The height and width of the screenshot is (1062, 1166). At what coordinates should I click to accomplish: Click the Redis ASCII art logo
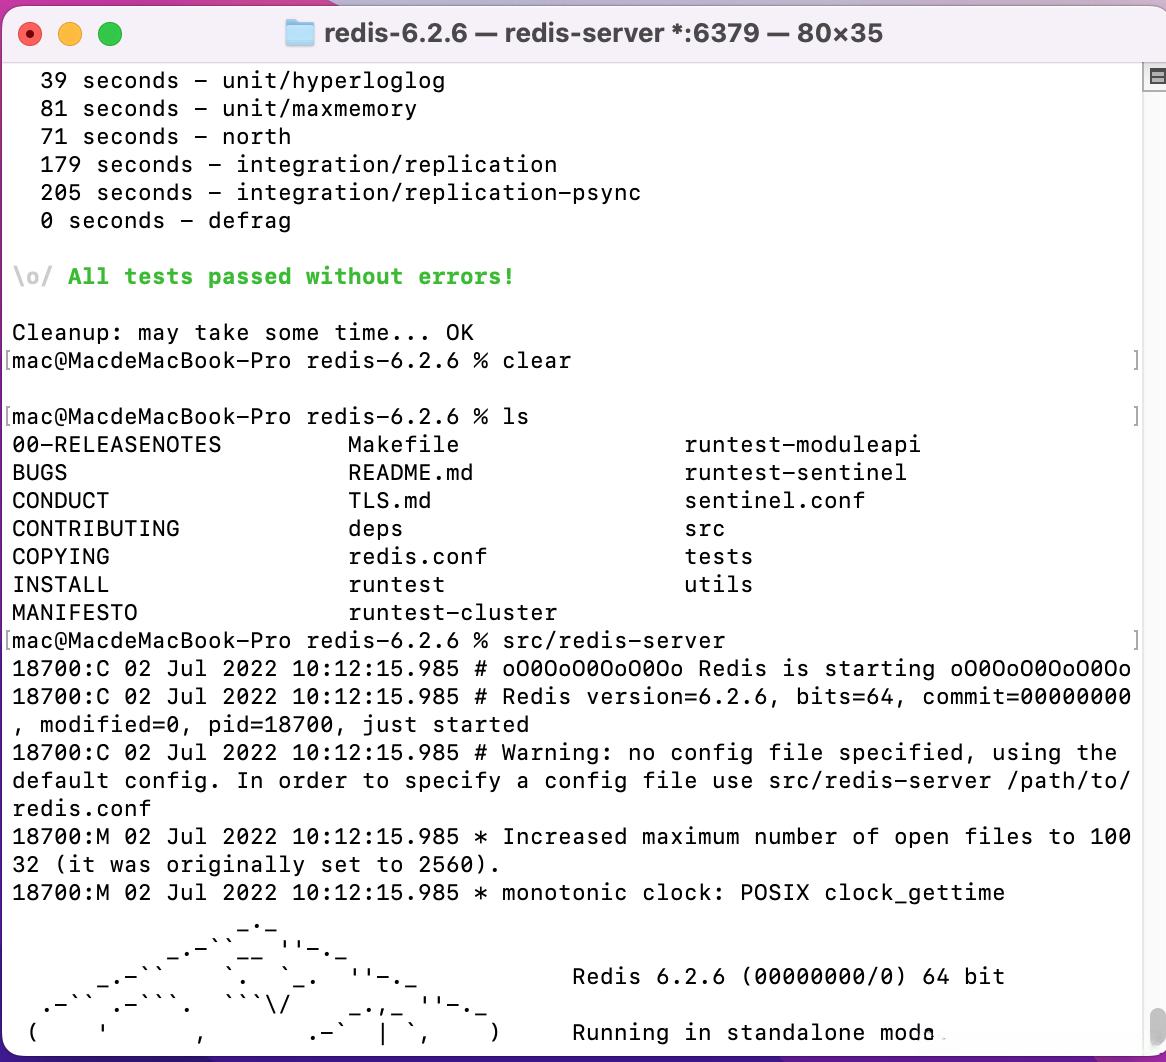tap(264, 983)
